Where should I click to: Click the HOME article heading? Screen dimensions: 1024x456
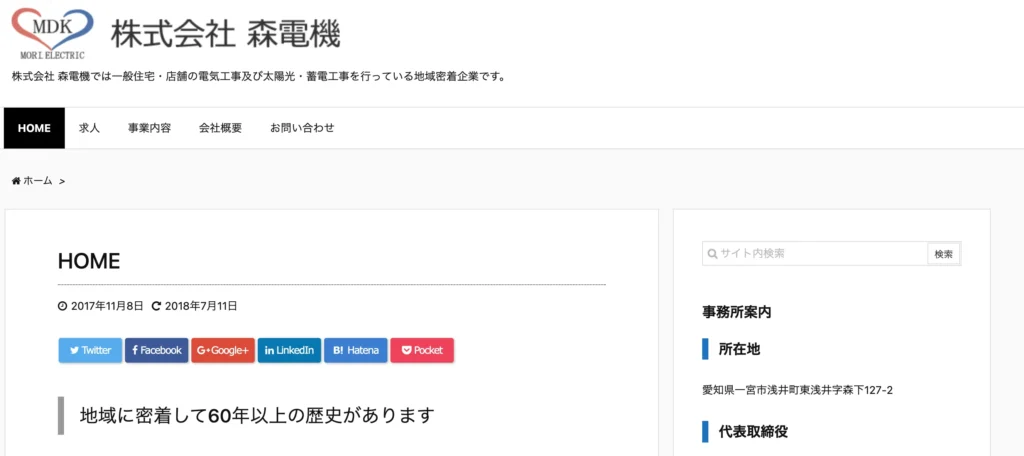pos(89,262)
